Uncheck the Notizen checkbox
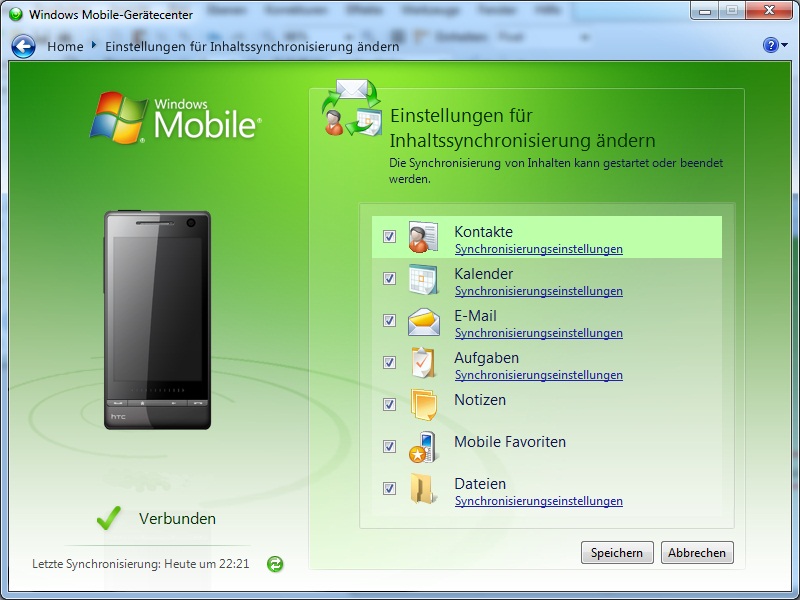The height and width of the screenshot is (600, 800). click(389, 404)
